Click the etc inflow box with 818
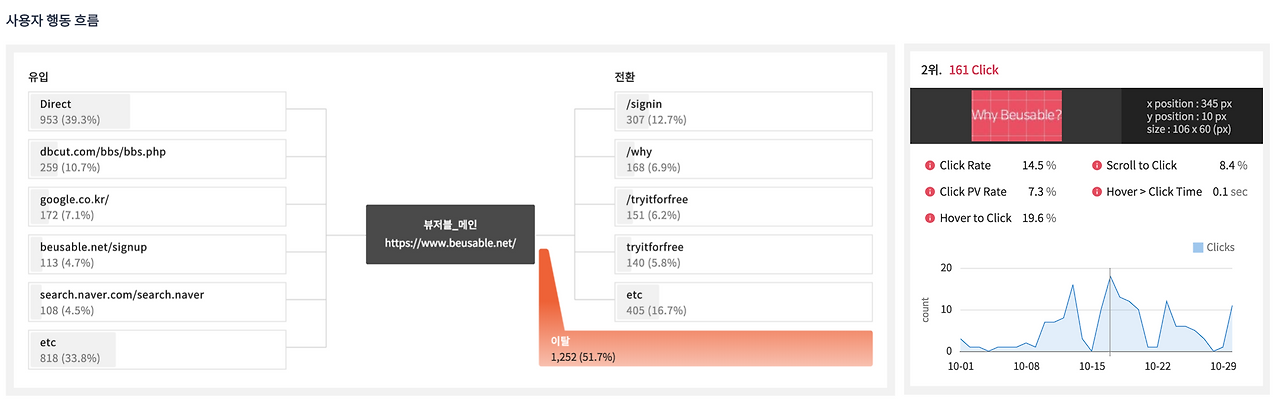Image resolution: width=1280 pixels, height=401 pixels. (157, 350)
